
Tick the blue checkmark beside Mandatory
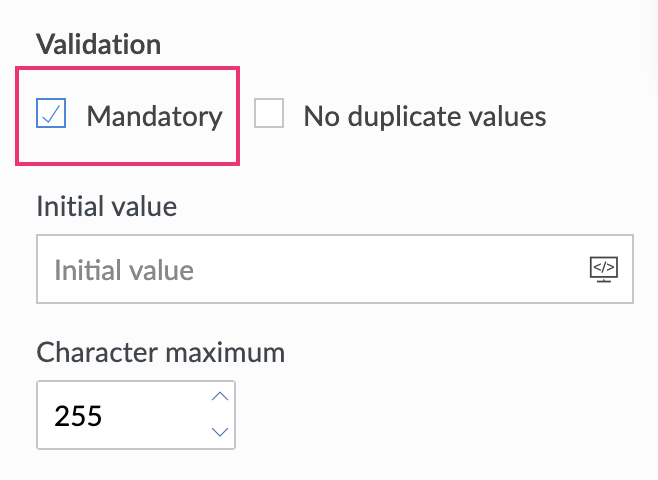[x=51, y=115]
